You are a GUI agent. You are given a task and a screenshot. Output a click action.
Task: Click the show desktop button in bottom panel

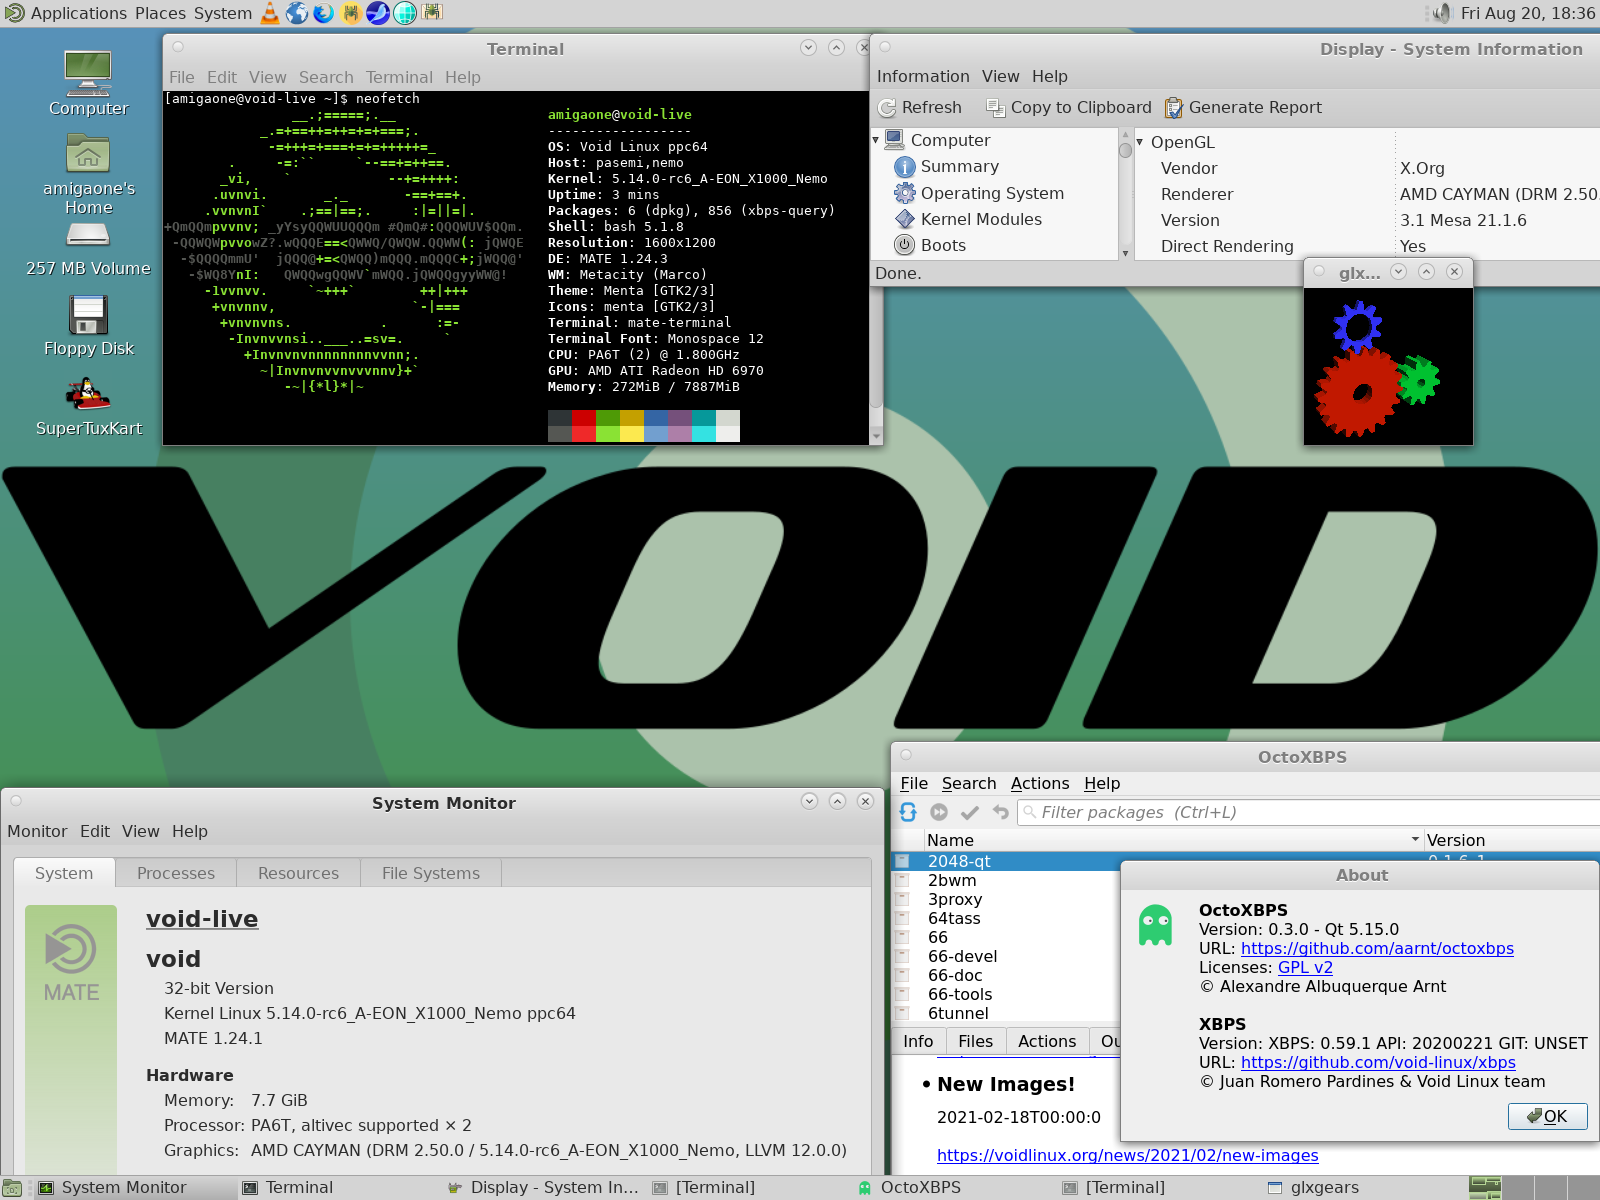(12, 1188)
